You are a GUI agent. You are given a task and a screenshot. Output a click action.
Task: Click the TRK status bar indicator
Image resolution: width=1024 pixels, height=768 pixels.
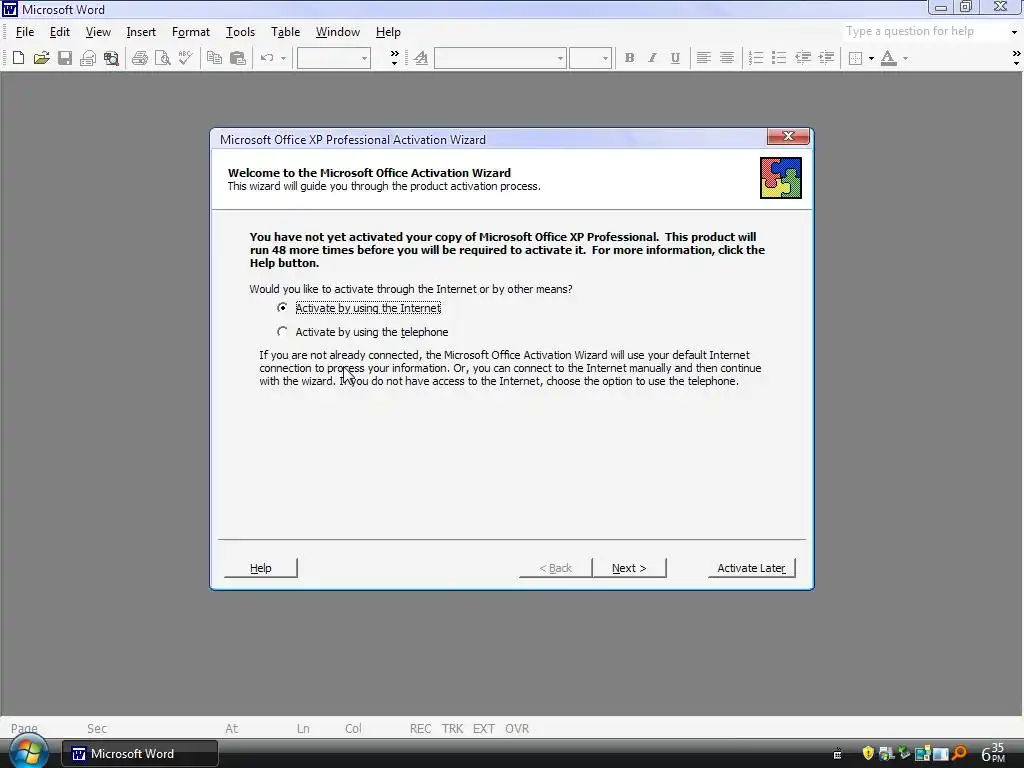[452, 728]
